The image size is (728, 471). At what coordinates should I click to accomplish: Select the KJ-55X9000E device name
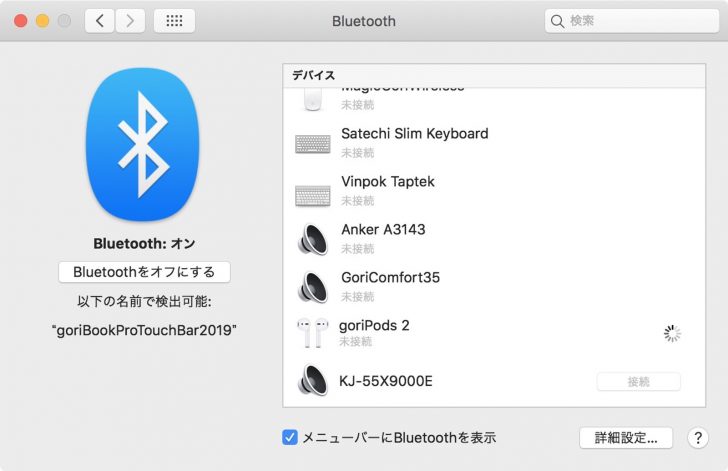pos(386,381)
